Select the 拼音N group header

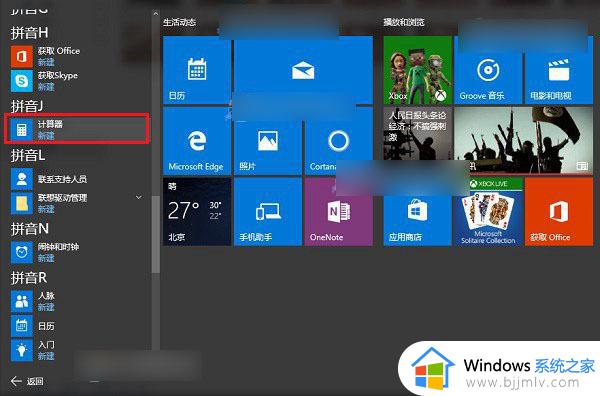(29, 228)
